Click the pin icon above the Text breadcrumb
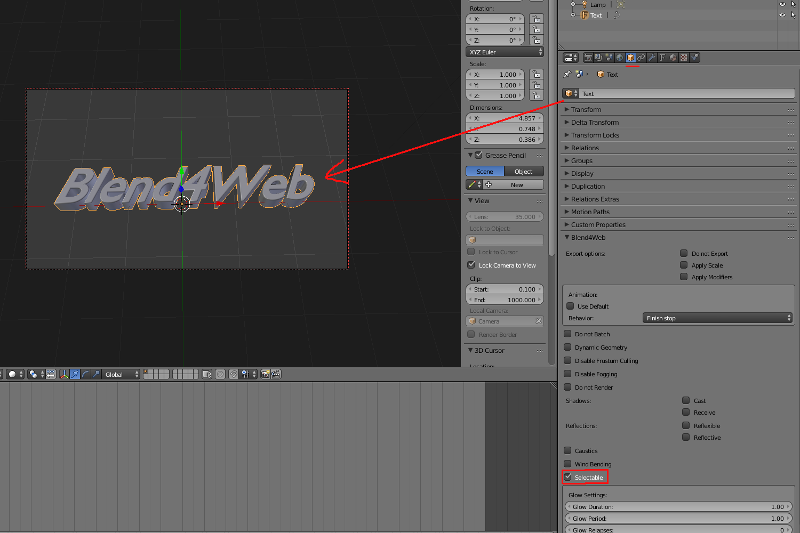This screenshot has width=800, height=533. (568, 74)
